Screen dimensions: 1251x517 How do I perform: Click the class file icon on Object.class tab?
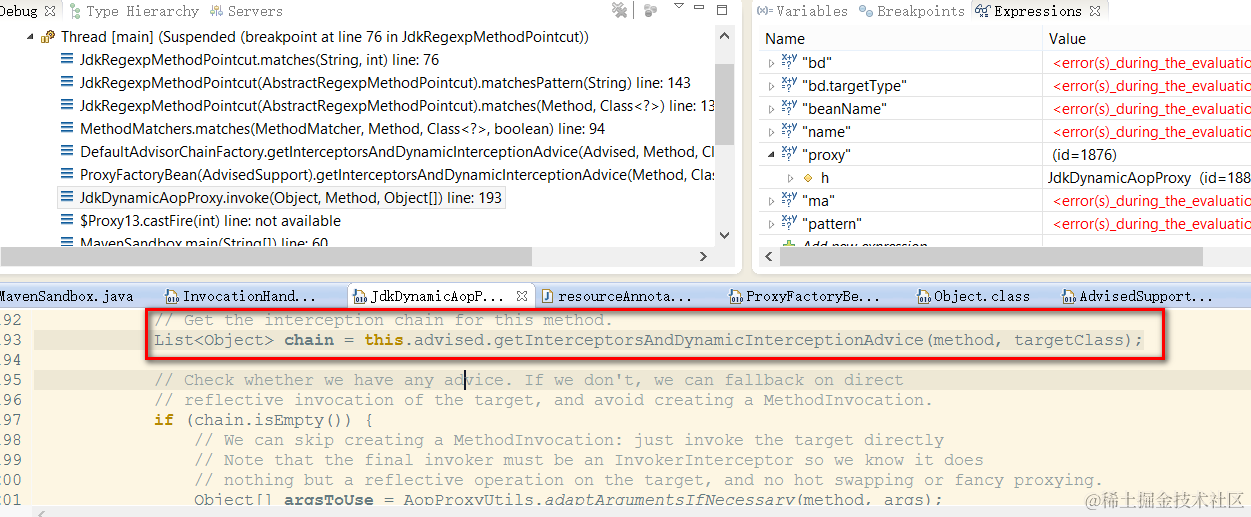924,296
